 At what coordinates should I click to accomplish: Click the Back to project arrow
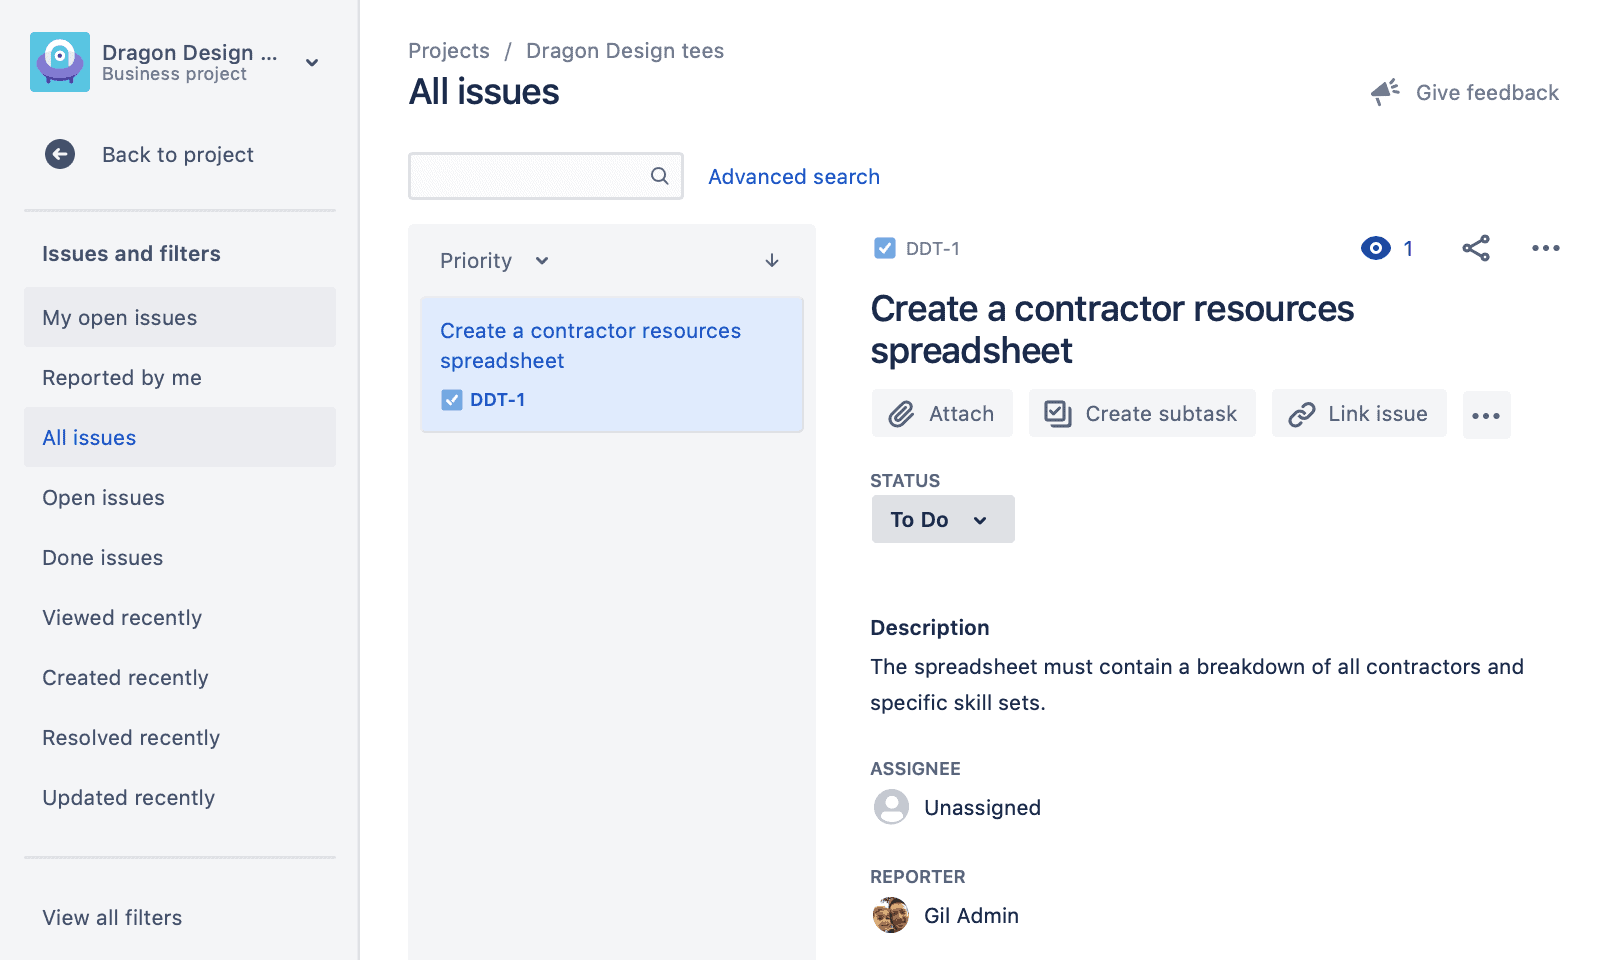point(60,154)
